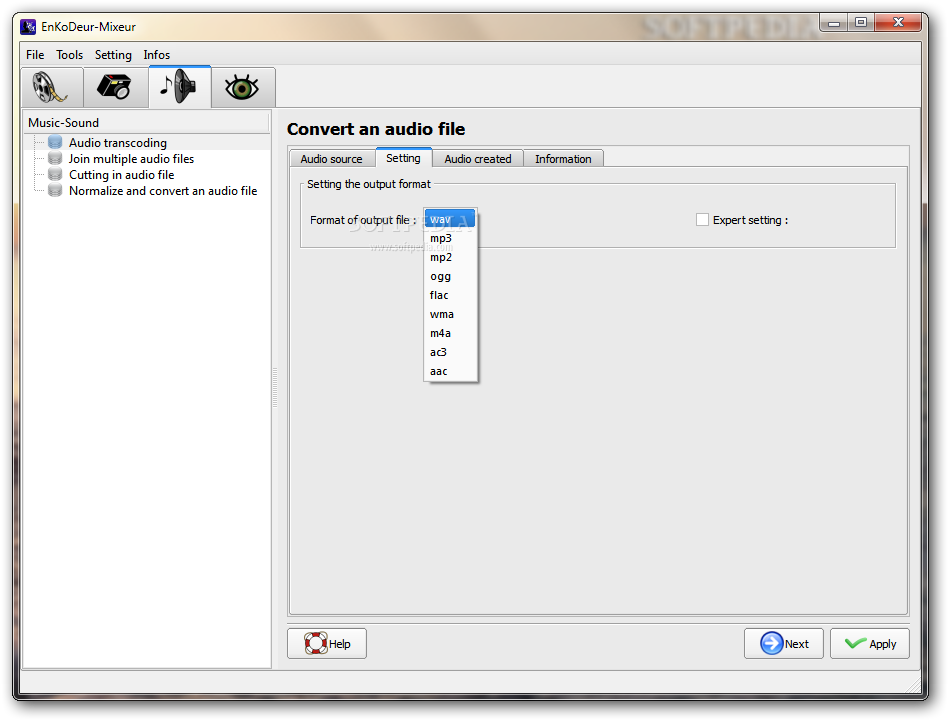This screenshot has width=949, height=721.
Task: Switch to the Setting tab
Action: pyautogui.click(x=403, y=157)
